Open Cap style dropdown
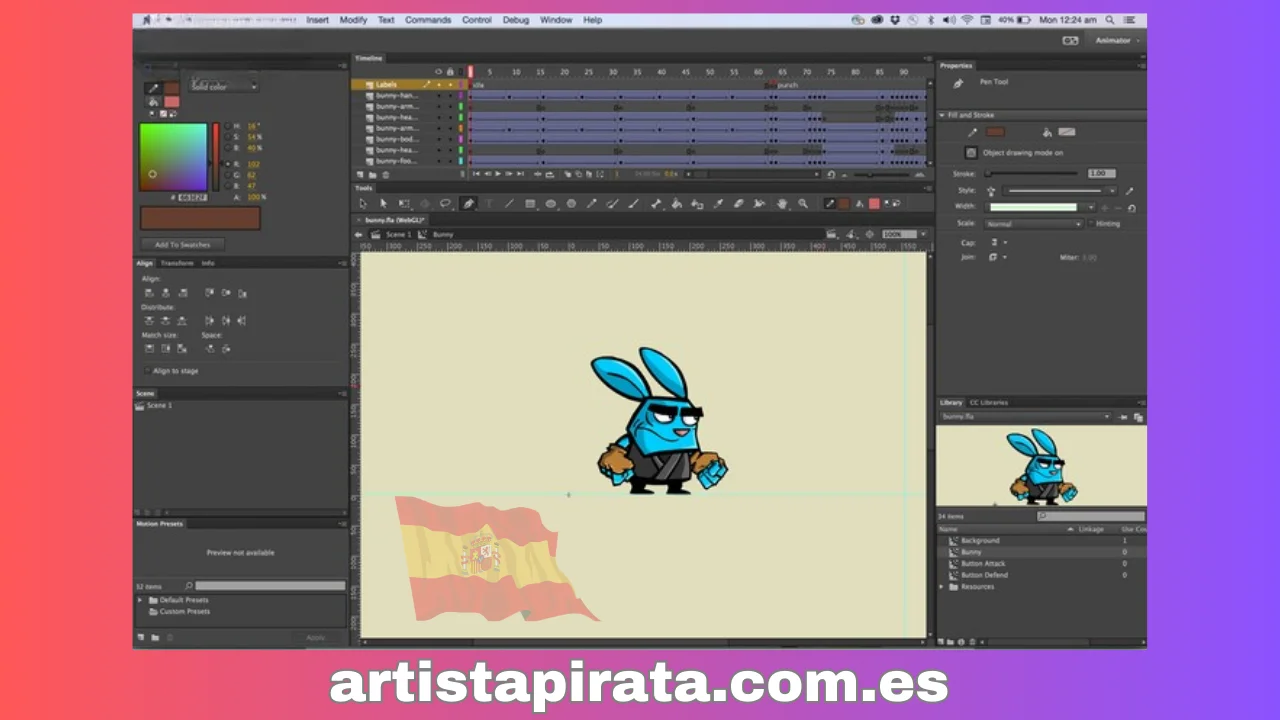This screenshot has height=720, width=1280. tap(998, 242)
